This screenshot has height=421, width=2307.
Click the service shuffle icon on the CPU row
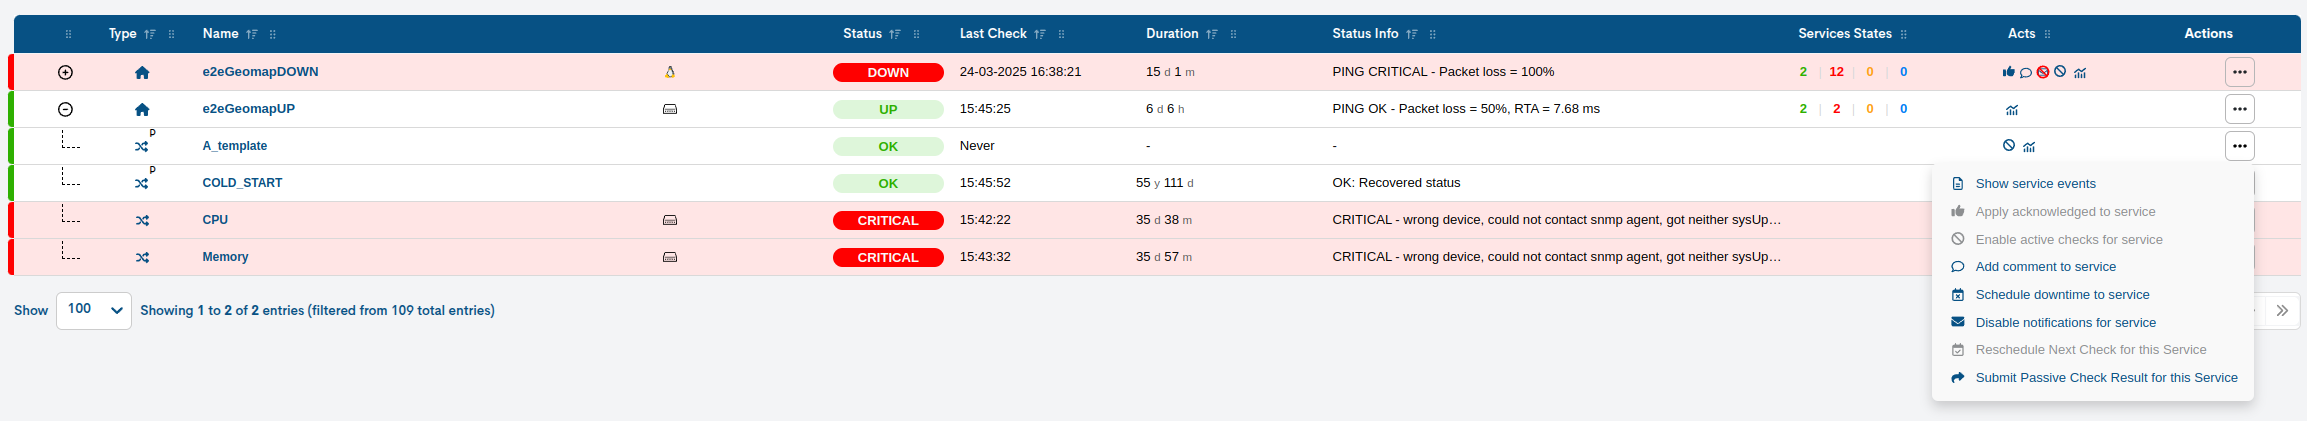point(142,221)
